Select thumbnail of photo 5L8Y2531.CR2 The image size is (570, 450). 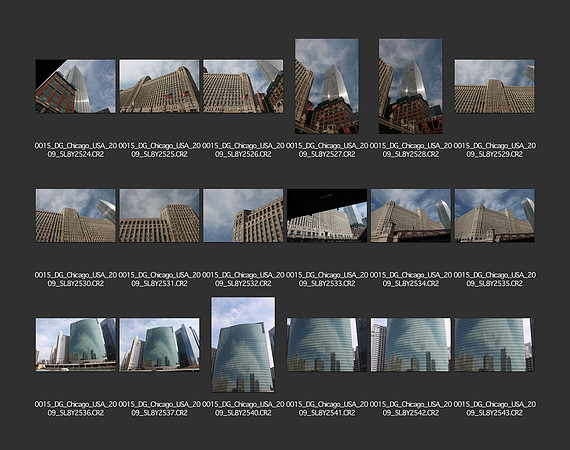pyautogui.click(x=159, y=216)
